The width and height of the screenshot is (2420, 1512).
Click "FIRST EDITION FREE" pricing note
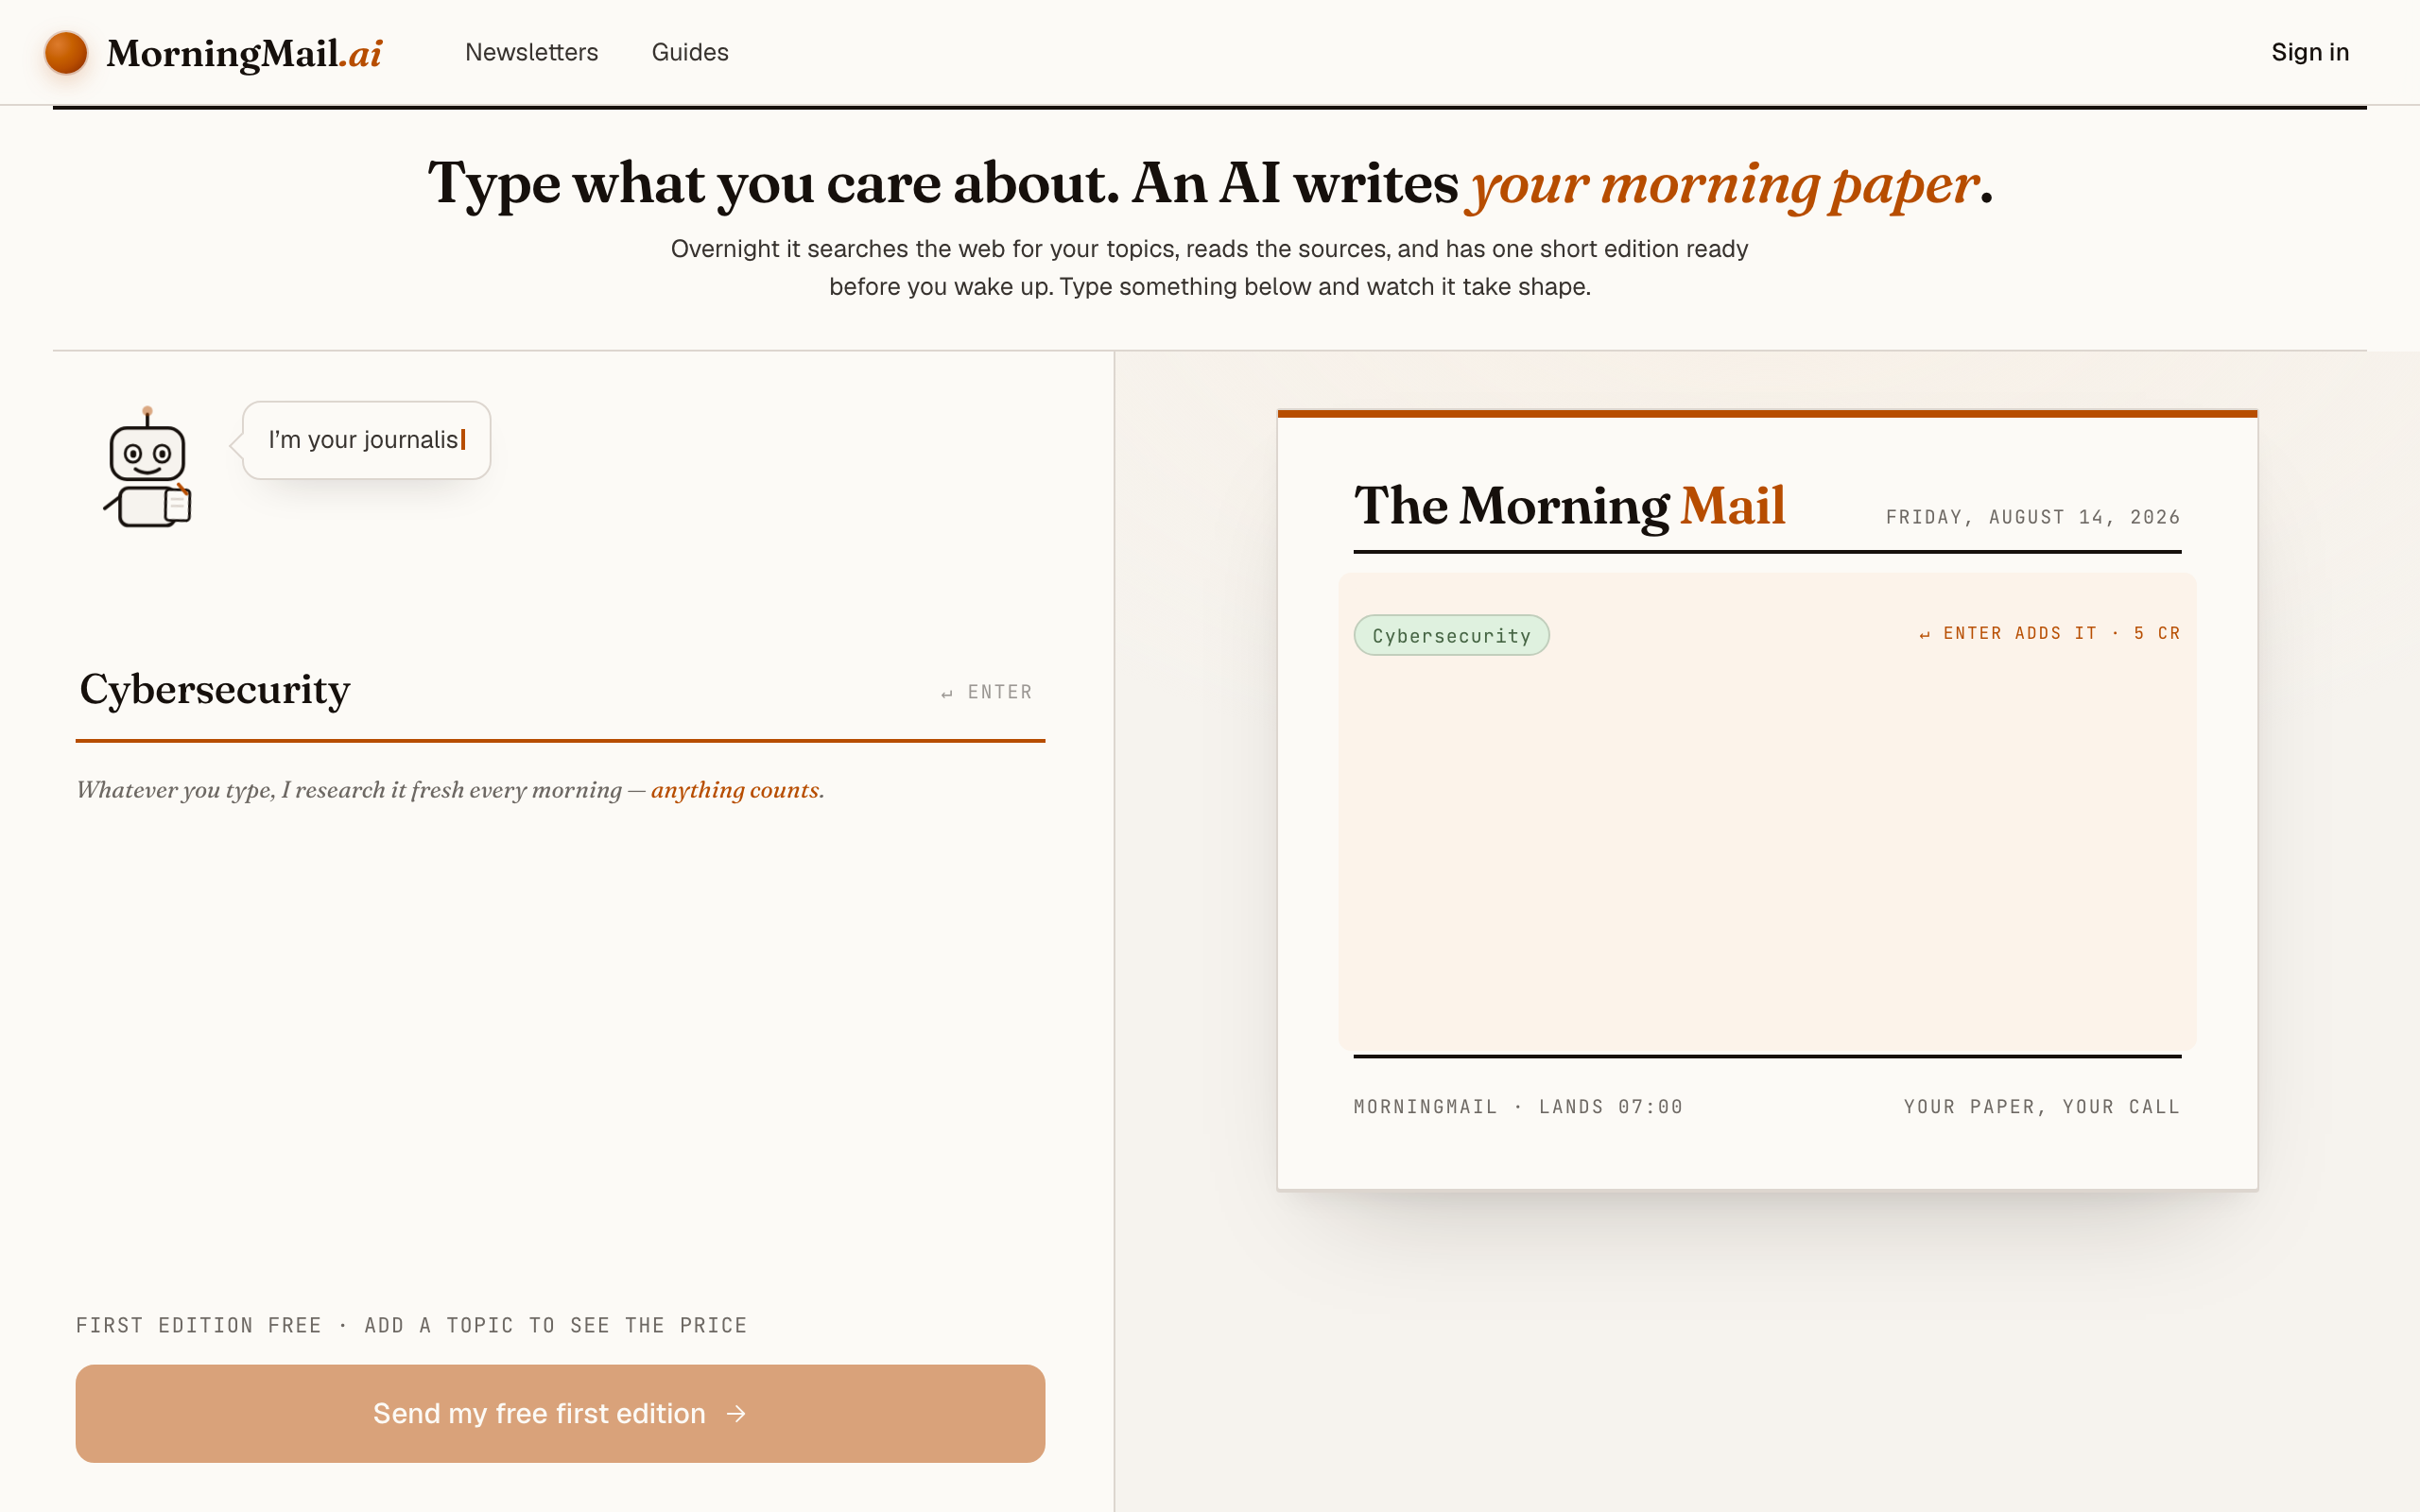click(x=199, y=1325)
